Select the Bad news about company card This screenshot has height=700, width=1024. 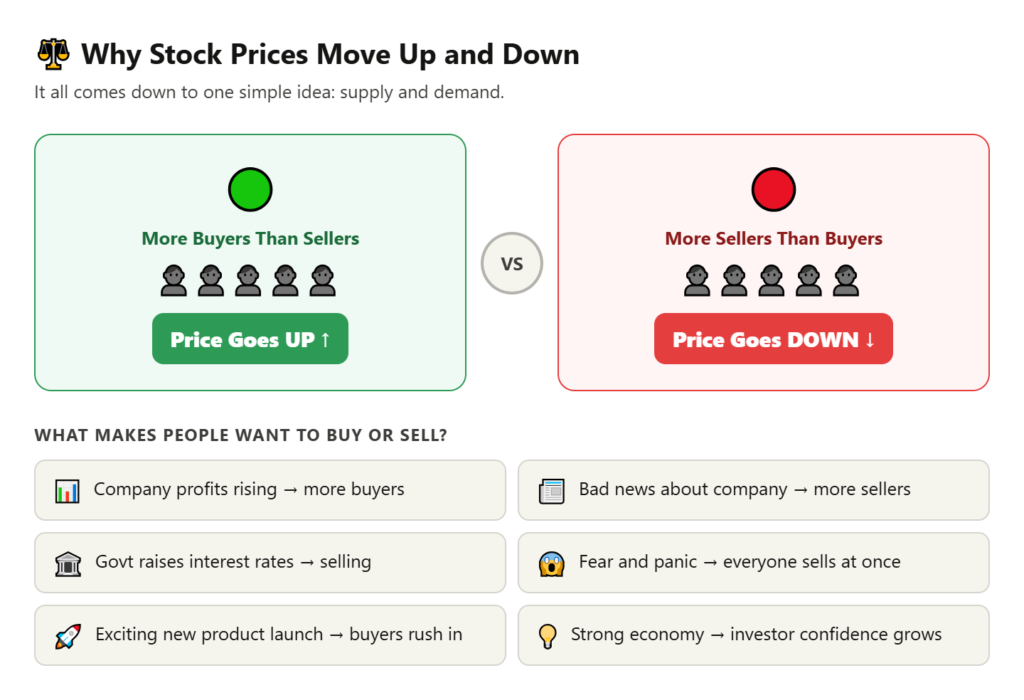click(x=753, y=490)
